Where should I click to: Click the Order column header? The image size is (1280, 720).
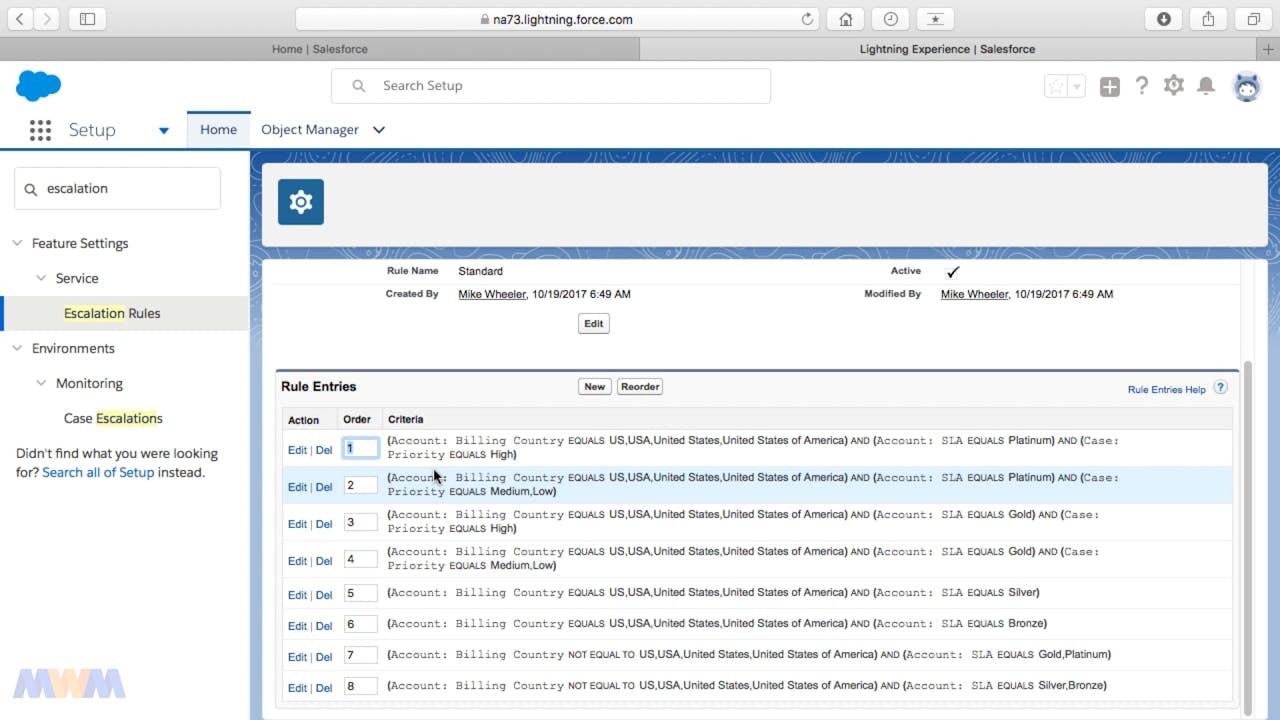[x=357, y=420]
